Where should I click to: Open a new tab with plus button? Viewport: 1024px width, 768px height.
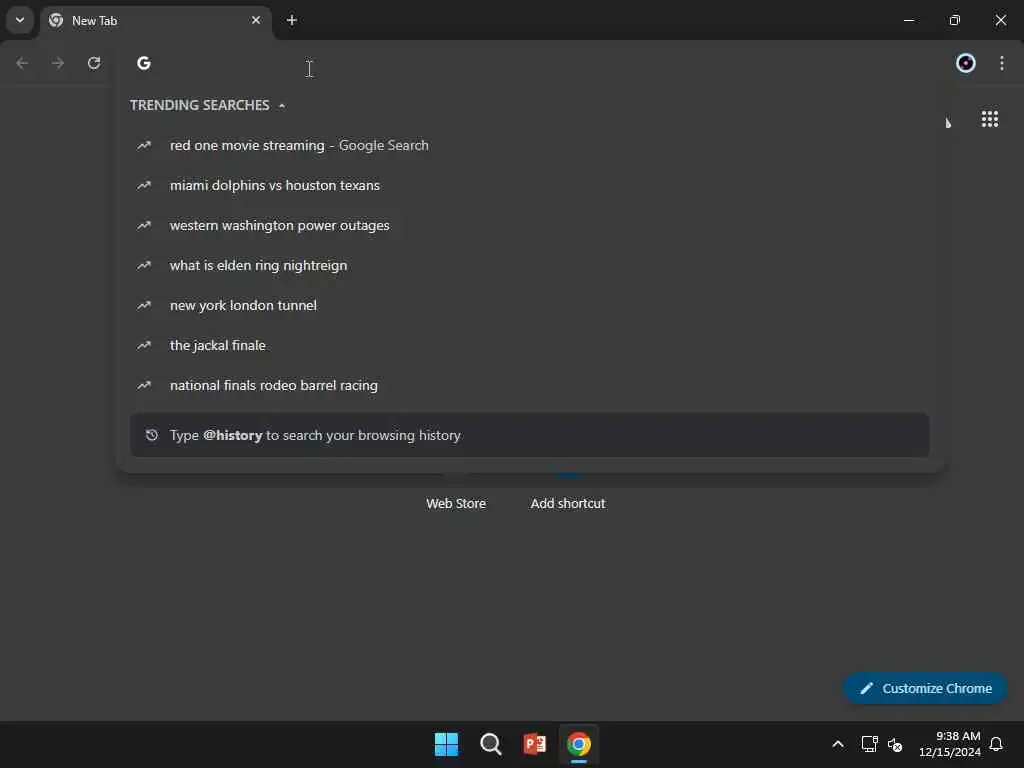tap(292, 20)
